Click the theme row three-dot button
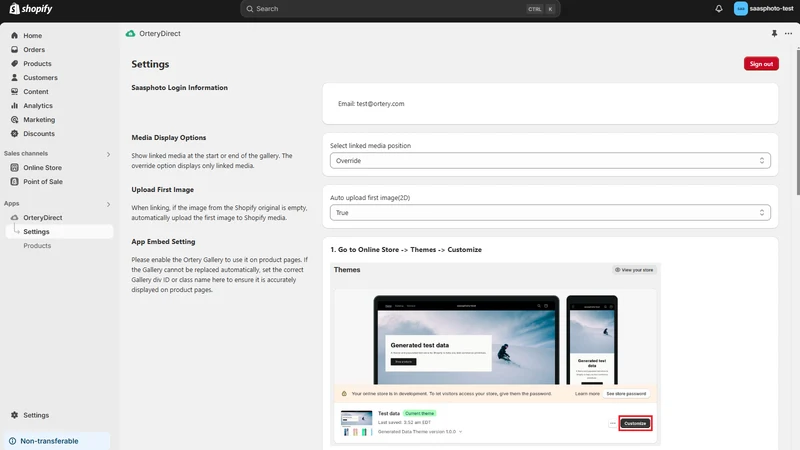The height and width of the screenshot is (450, 800). point(612,423)
